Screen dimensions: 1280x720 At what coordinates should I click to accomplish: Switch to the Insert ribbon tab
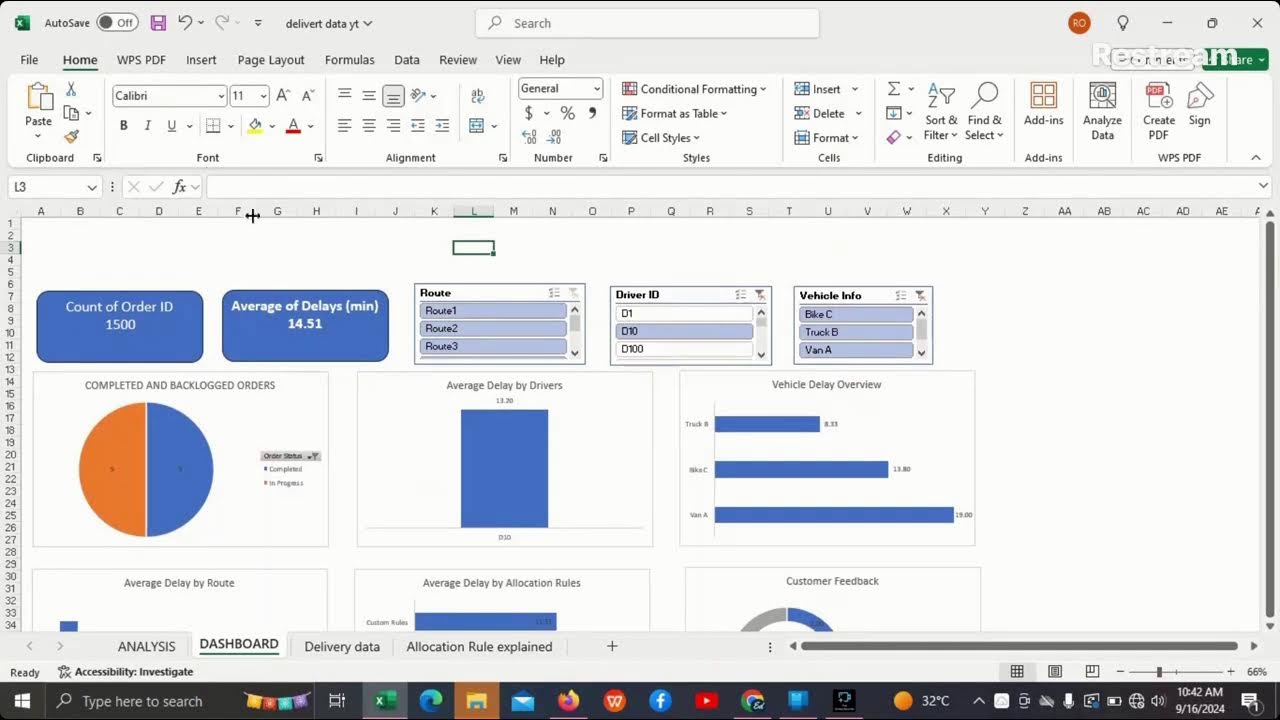(201, 60)
